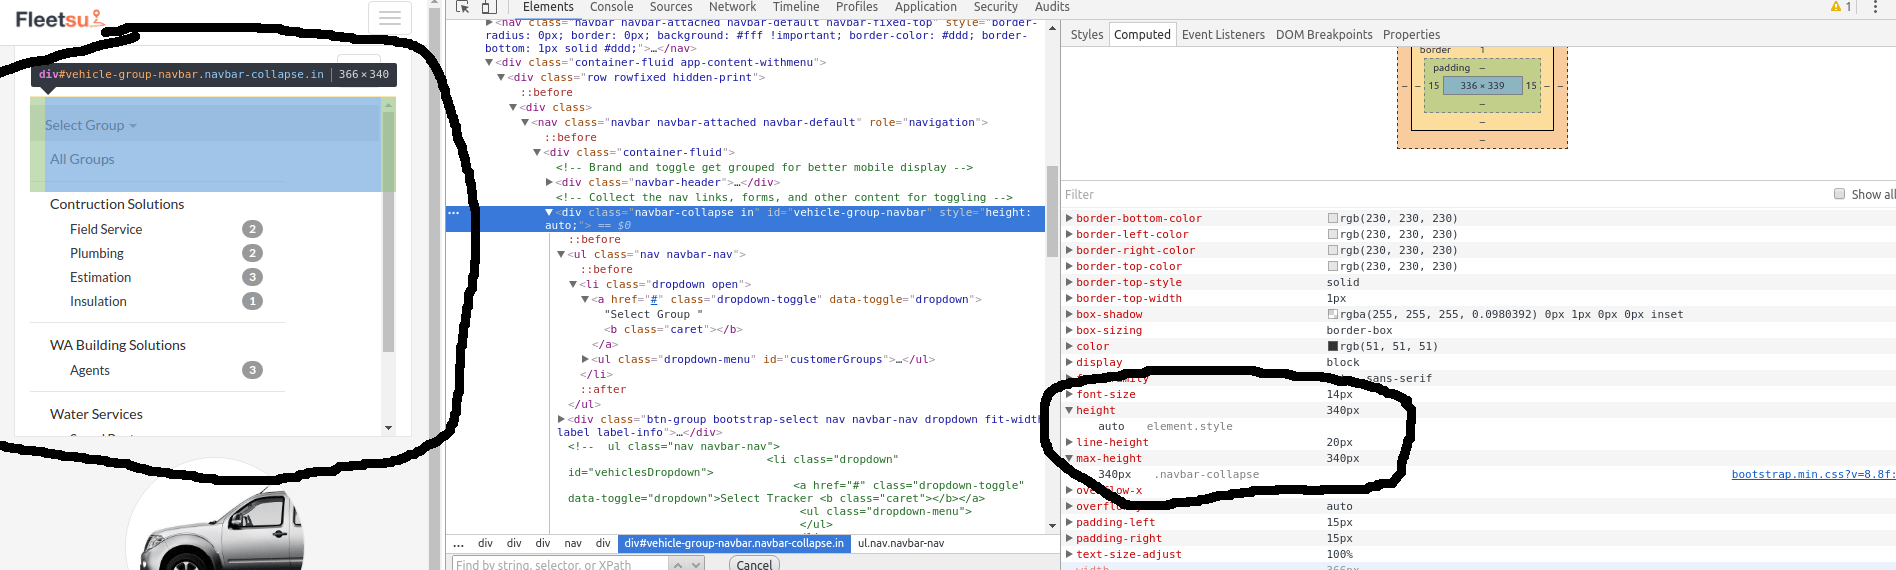This screenshot has height=570, width=1896.
Task: Open the Properties pane tab
Action: pos(1411,34)
